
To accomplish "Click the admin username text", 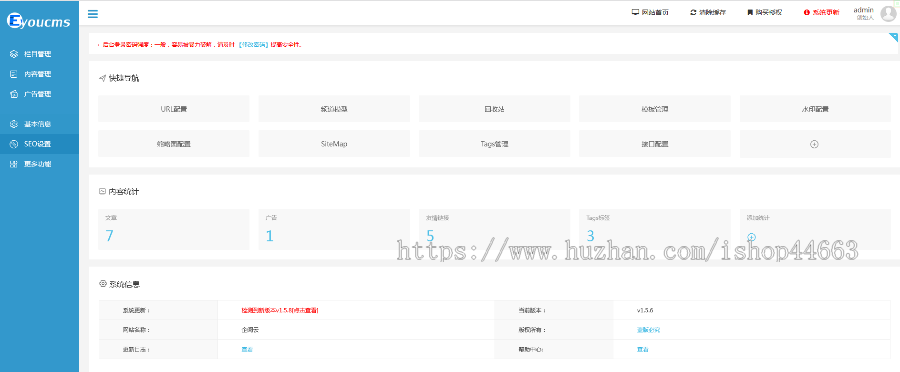I will 863,10.
